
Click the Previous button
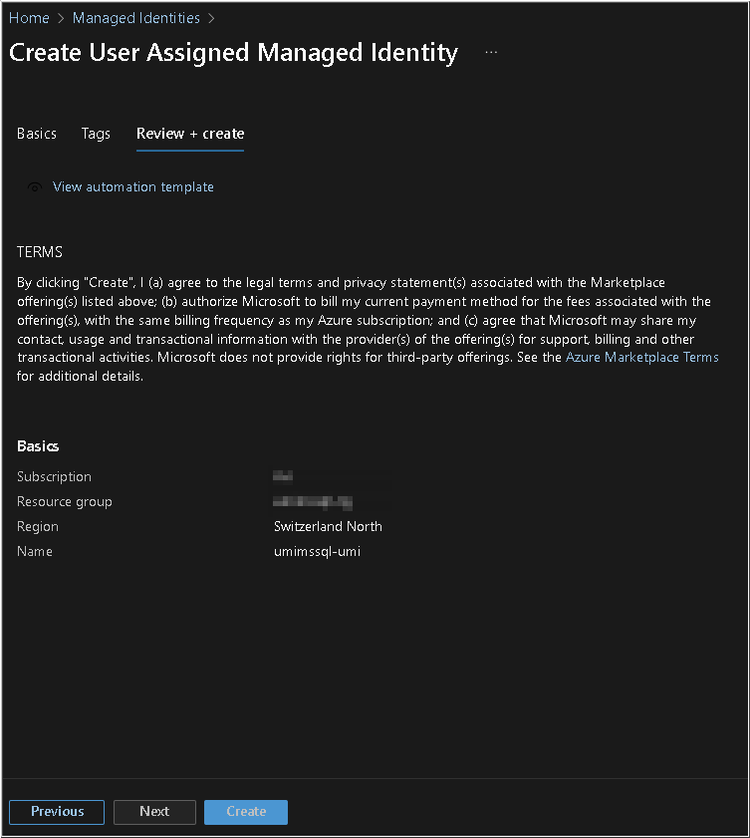tap(57, 812)
